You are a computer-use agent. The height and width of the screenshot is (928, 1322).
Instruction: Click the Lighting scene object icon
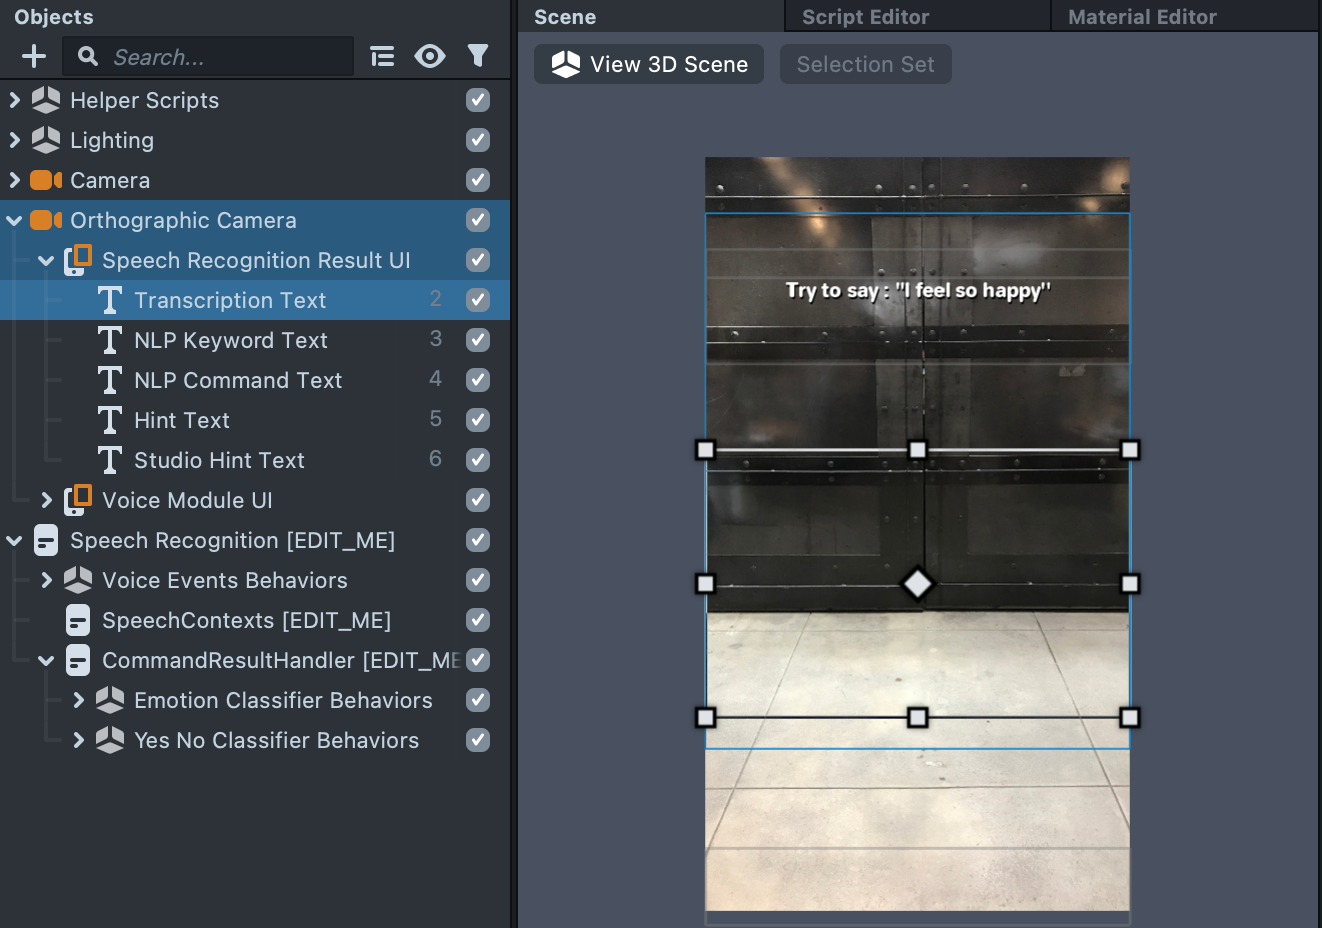(x=46, y=140)
